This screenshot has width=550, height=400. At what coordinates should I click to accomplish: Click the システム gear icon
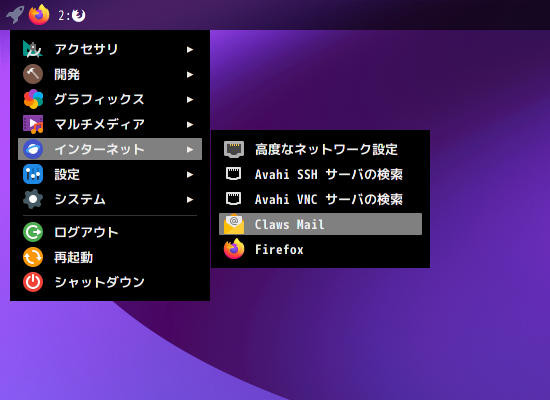(x=33, y=199)
